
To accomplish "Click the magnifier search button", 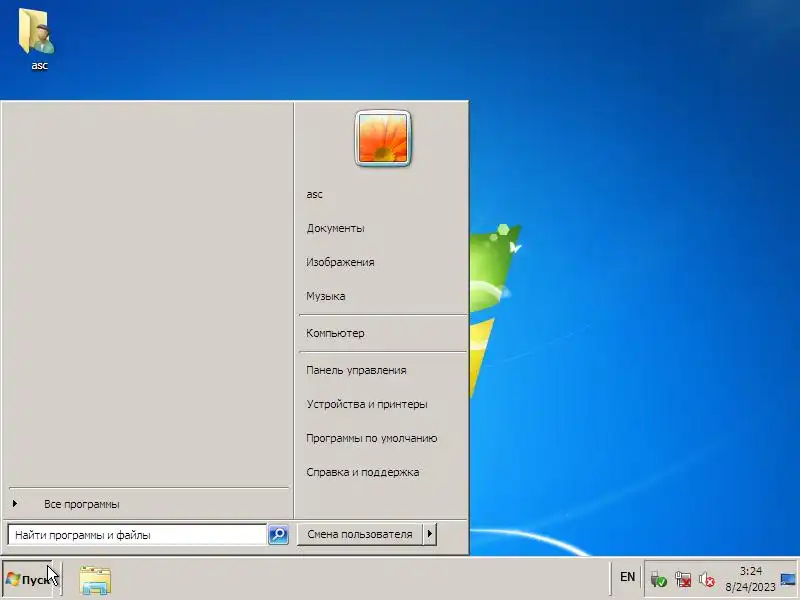I will click(x=278, y=535).
